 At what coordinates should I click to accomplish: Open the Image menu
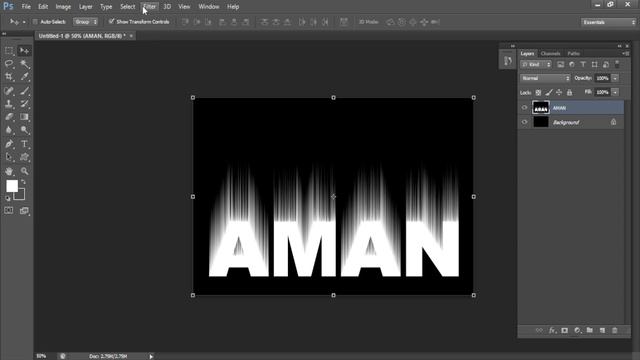click(x=63, y=7)
